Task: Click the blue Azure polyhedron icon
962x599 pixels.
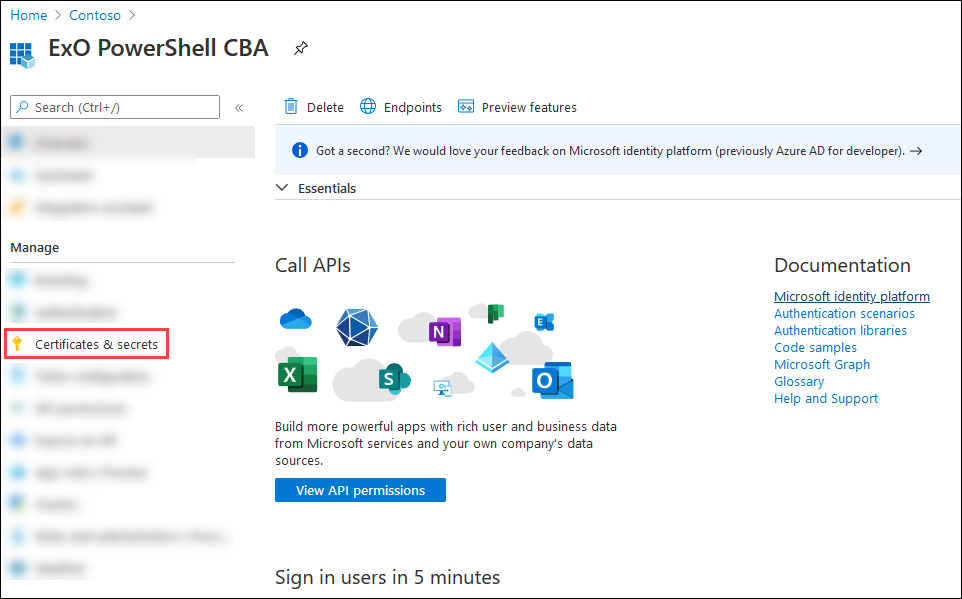Action: [x=356, y=328]
